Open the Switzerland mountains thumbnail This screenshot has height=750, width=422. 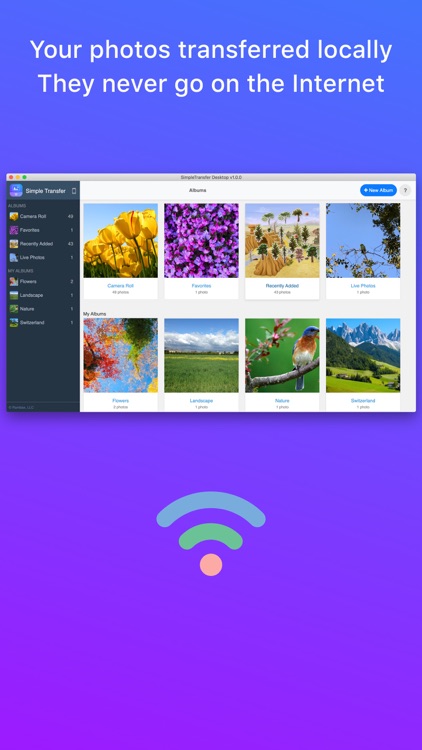363,355
